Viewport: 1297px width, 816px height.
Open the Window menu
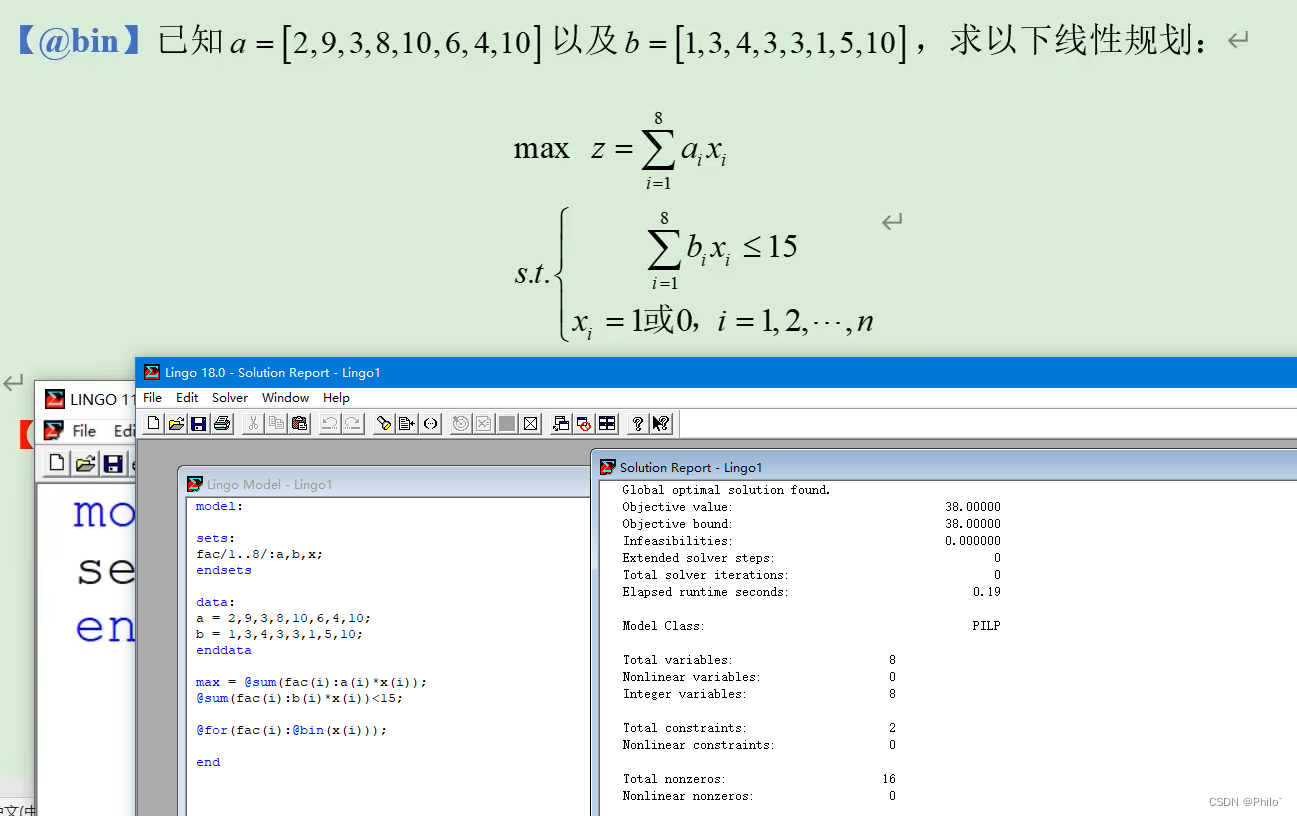(x=285, y=397)
